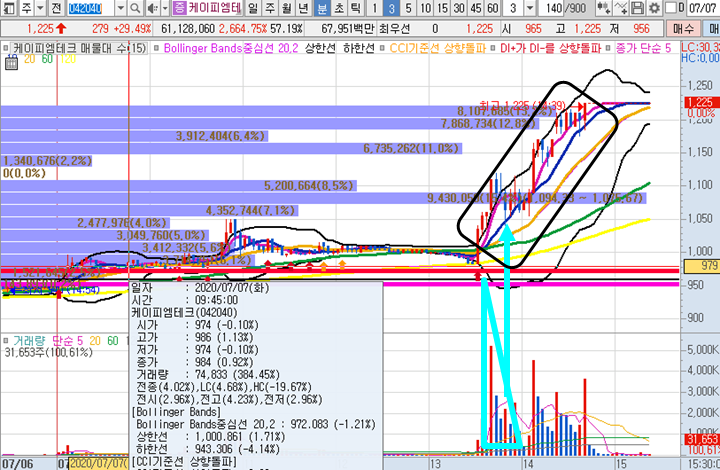Choose the 1 minute interval button

375,8
